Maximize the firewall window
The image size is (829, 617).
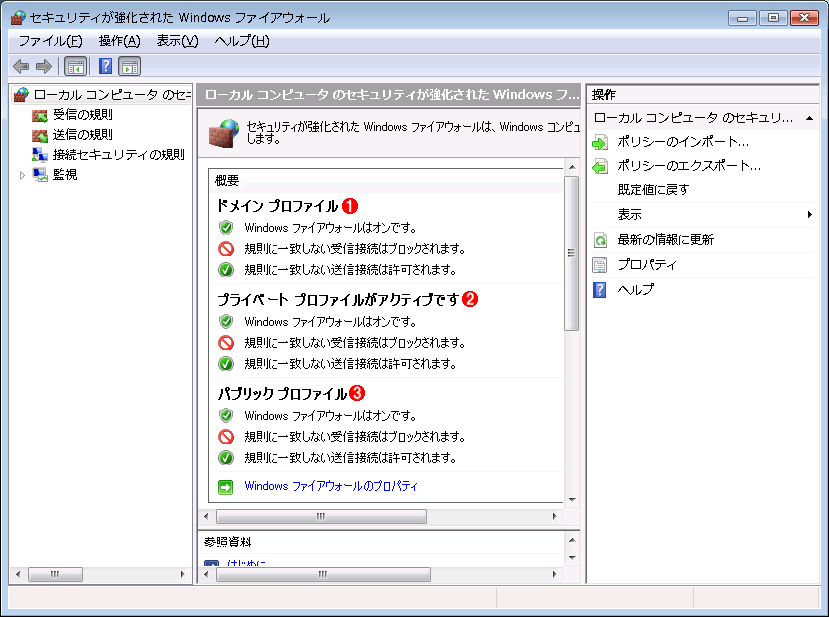773,18
